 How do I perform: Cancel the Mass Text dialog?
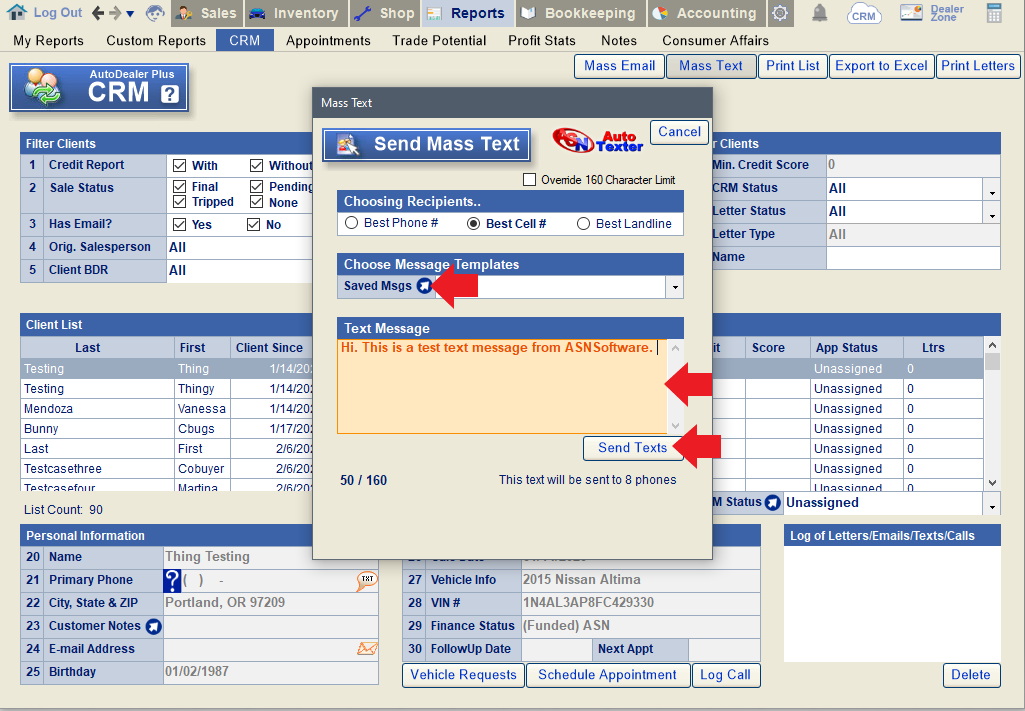point(679,132)
